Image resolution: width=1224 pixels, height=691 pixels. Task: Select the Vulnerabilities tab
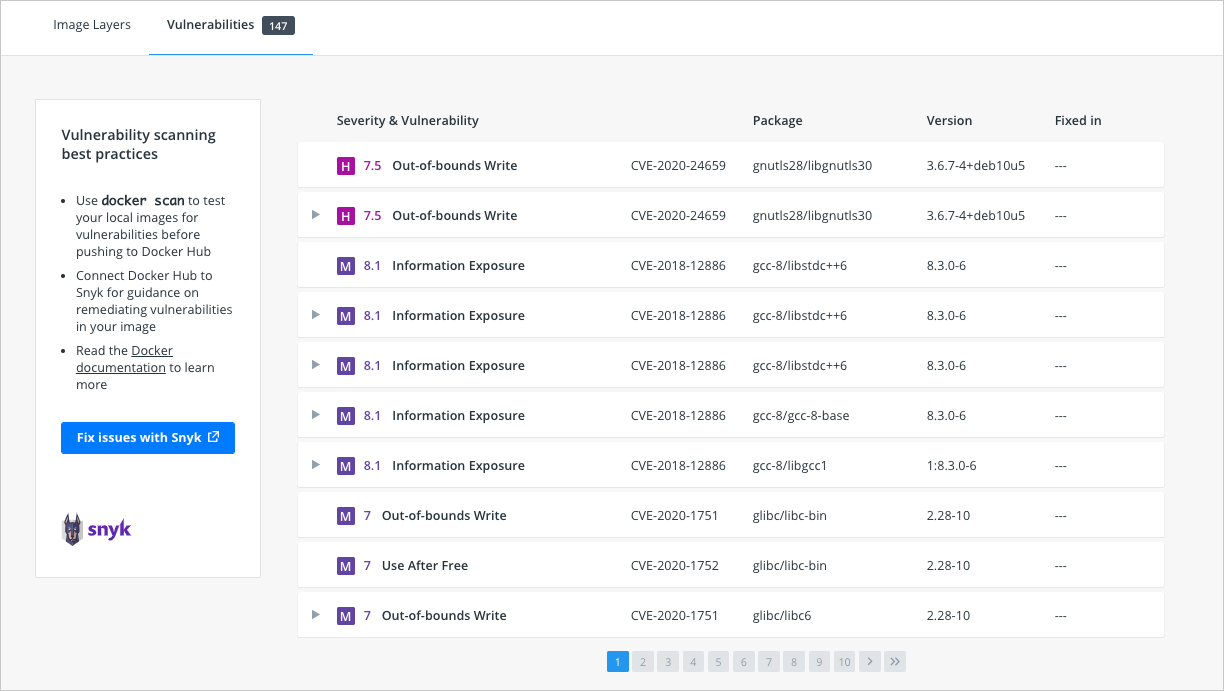pyautogui.click(x=210, y=25)
